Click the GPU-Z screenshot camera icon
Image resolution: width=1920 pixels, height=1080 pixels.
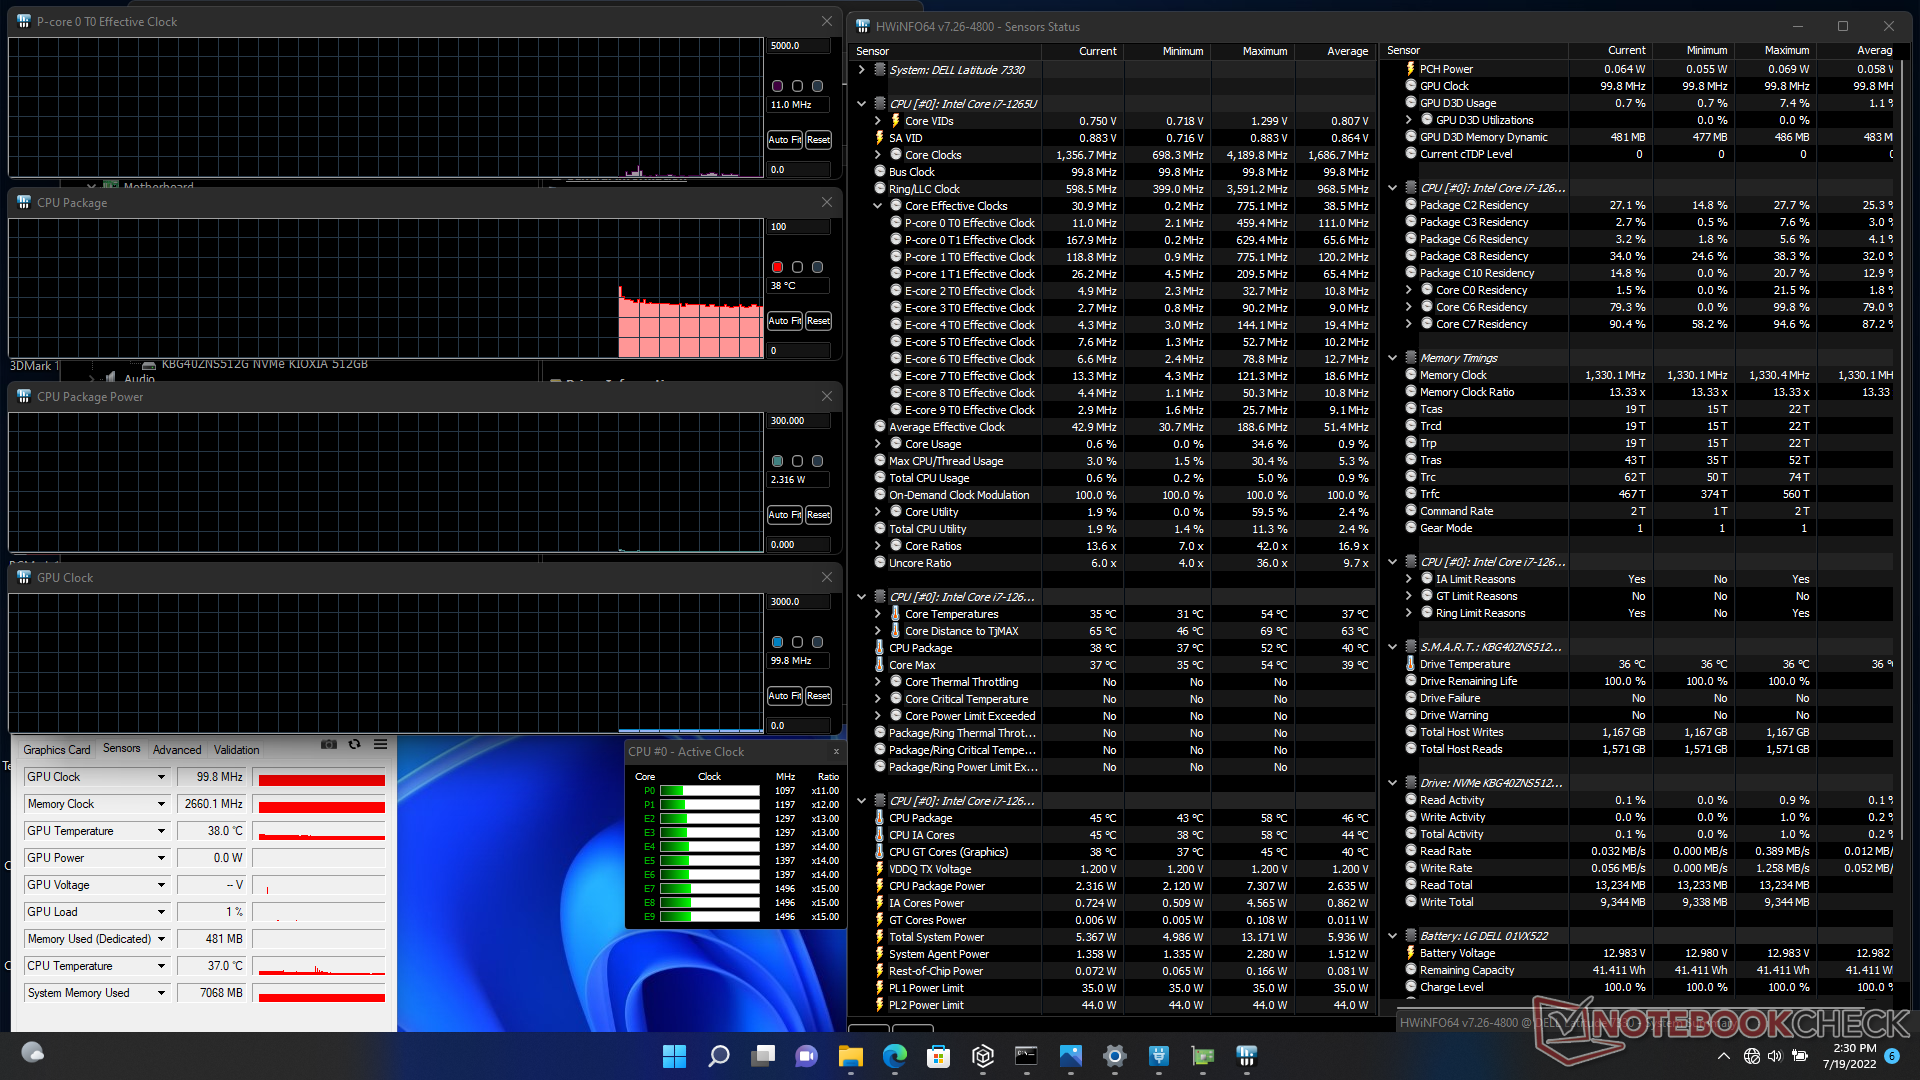coord(328,744)
